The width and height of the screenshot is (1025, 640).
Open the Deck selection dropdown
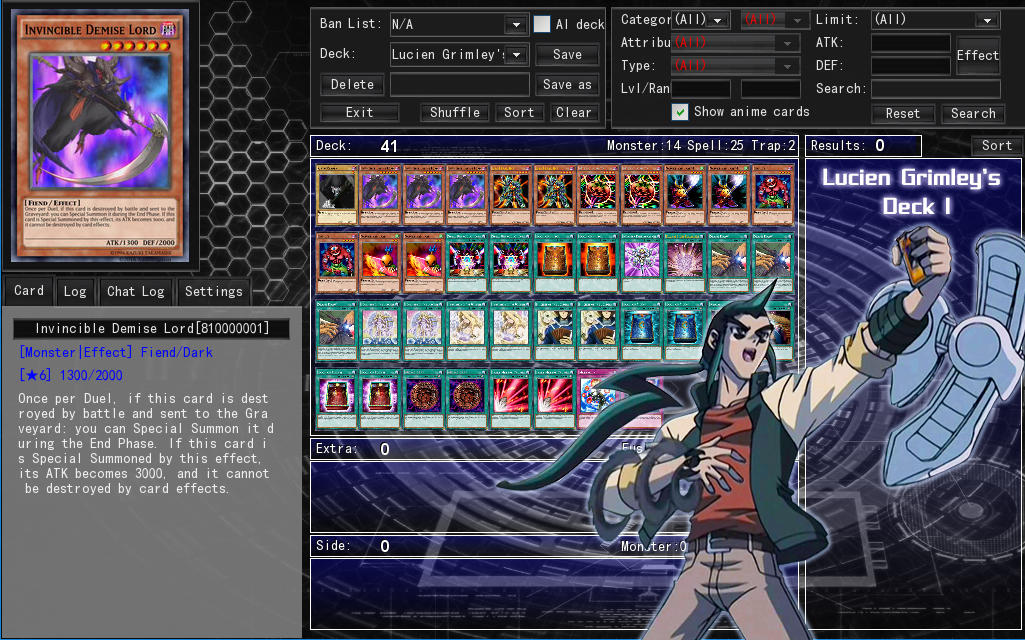(459, 54)
